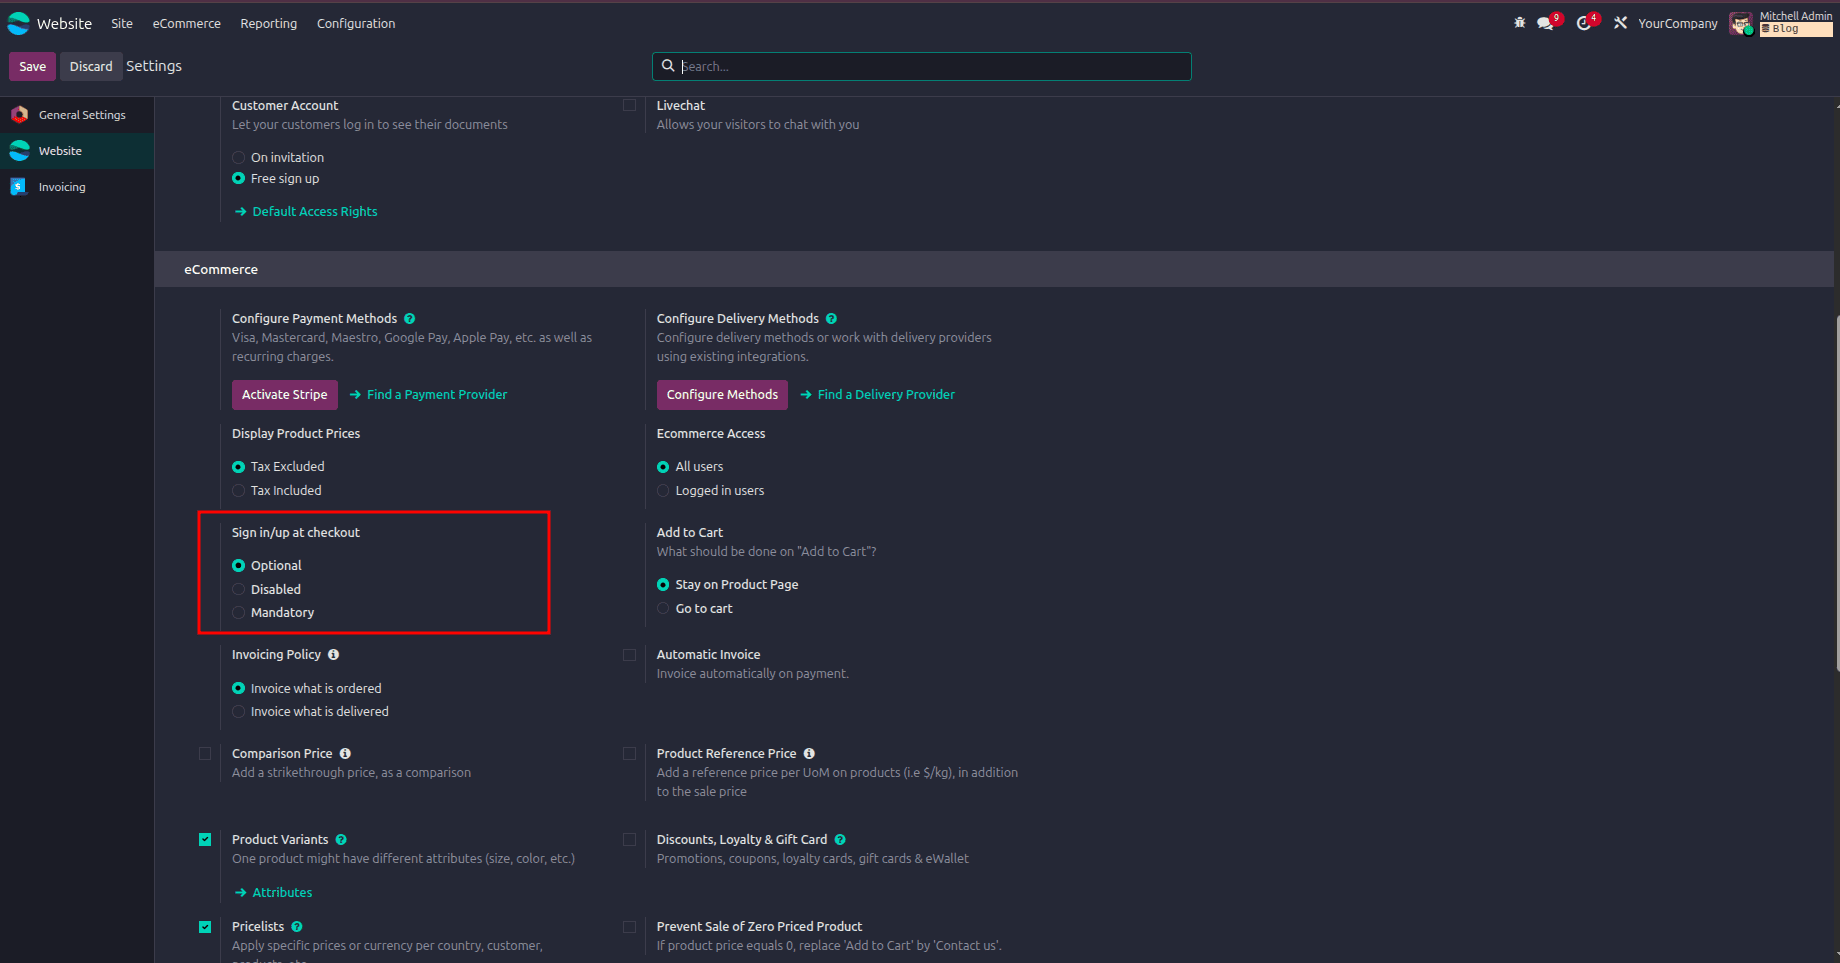Open the Site menu
The image size is (1840, 963).
(122, 23)
